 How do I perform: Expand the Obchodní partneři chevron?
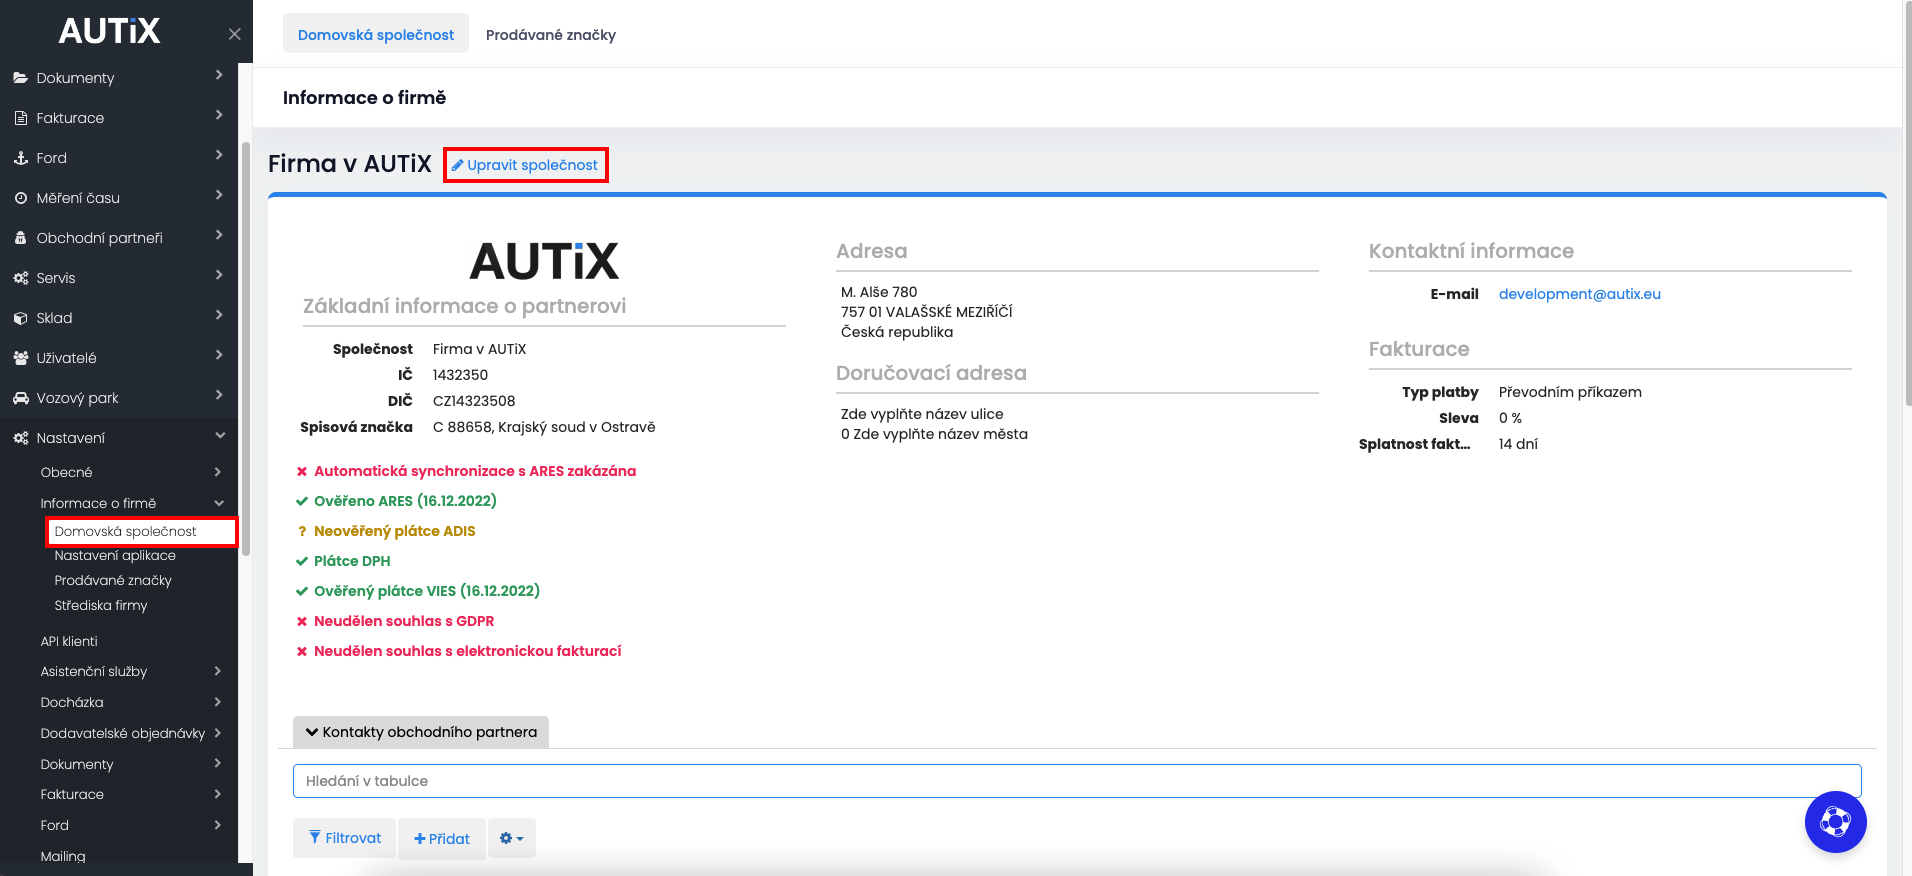coord(219,235)
